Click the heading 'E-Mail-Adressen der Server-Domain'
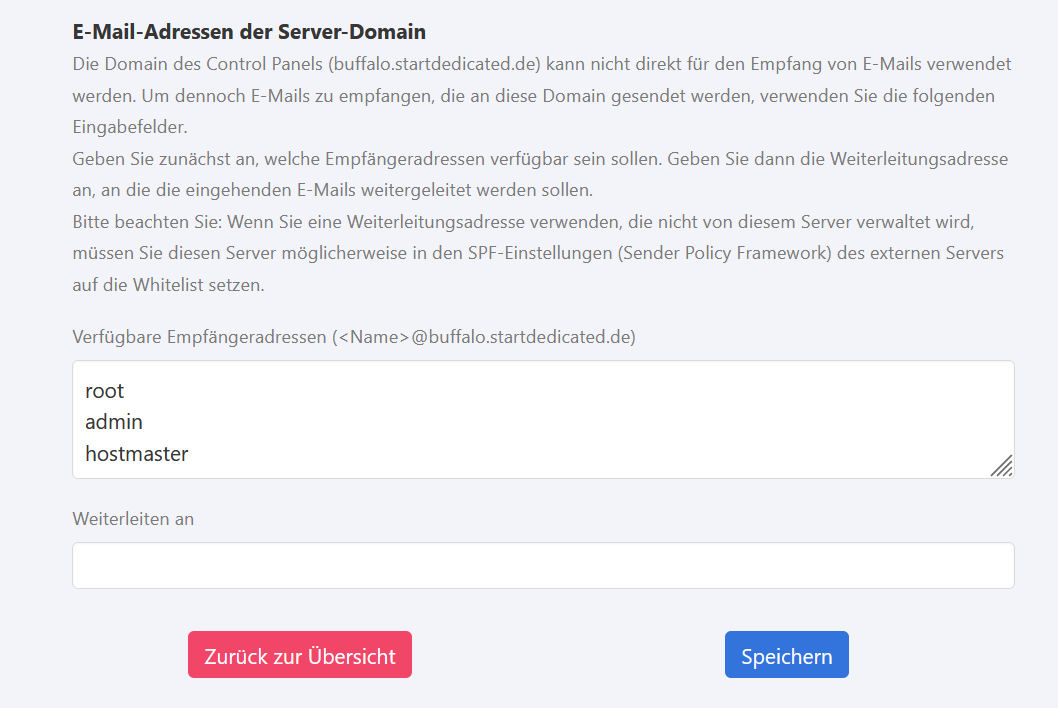1058x708 pixels. tap(249, 32)
